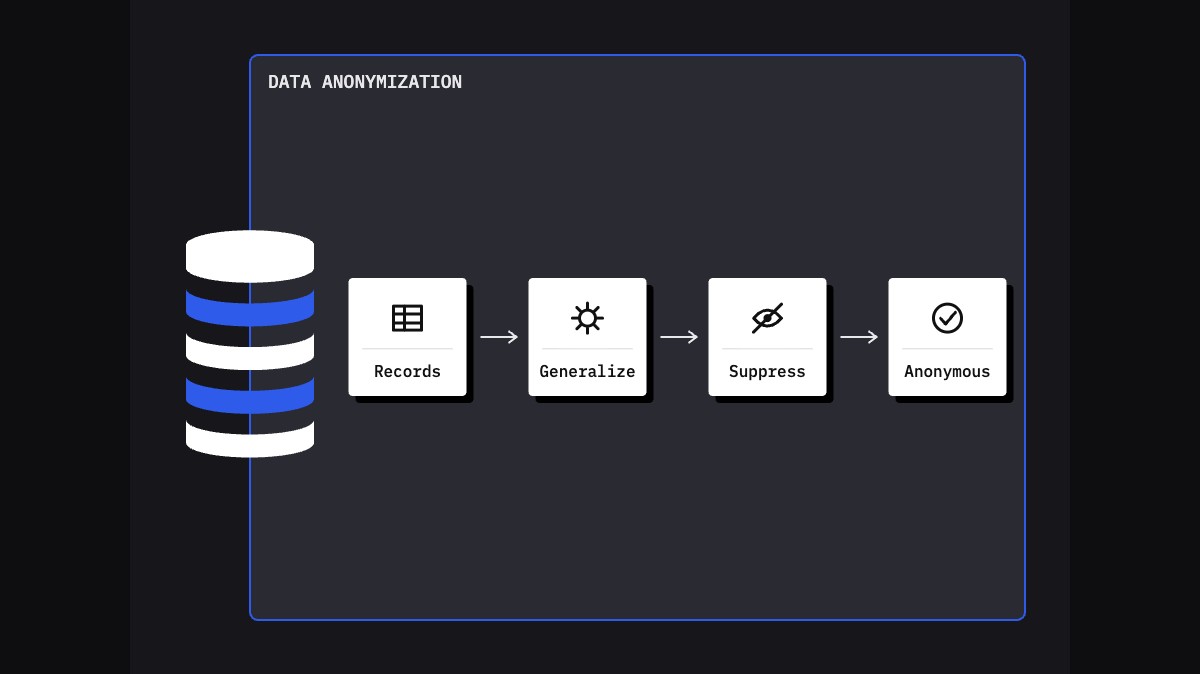The height and width of the screenshot is (674, 1200).
Task: Click the checkmark circle Anonymous icon
Action: [x=947, y=318]
